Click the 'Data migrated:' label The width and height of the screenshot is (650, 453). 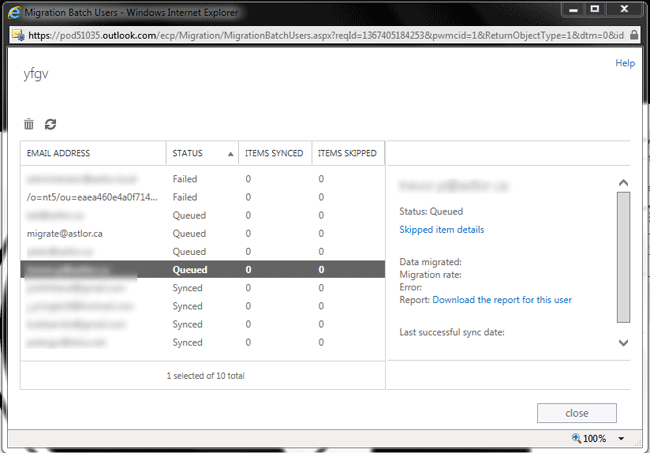click(x=430, y=262)
